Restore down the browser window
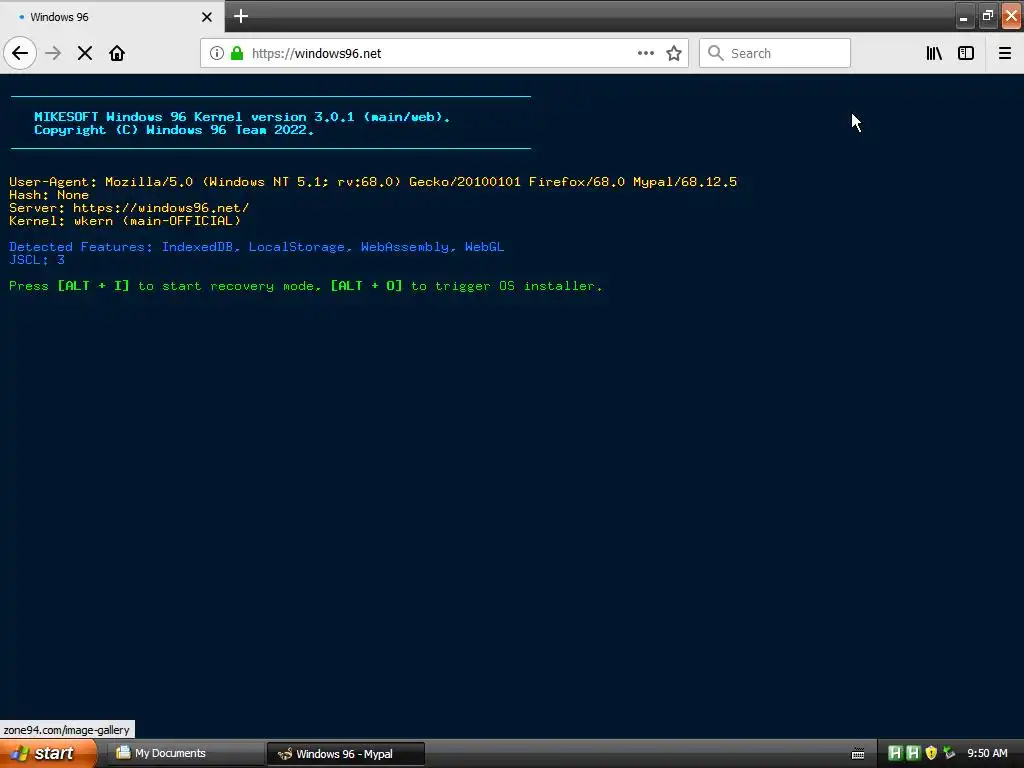 point(987,17)
